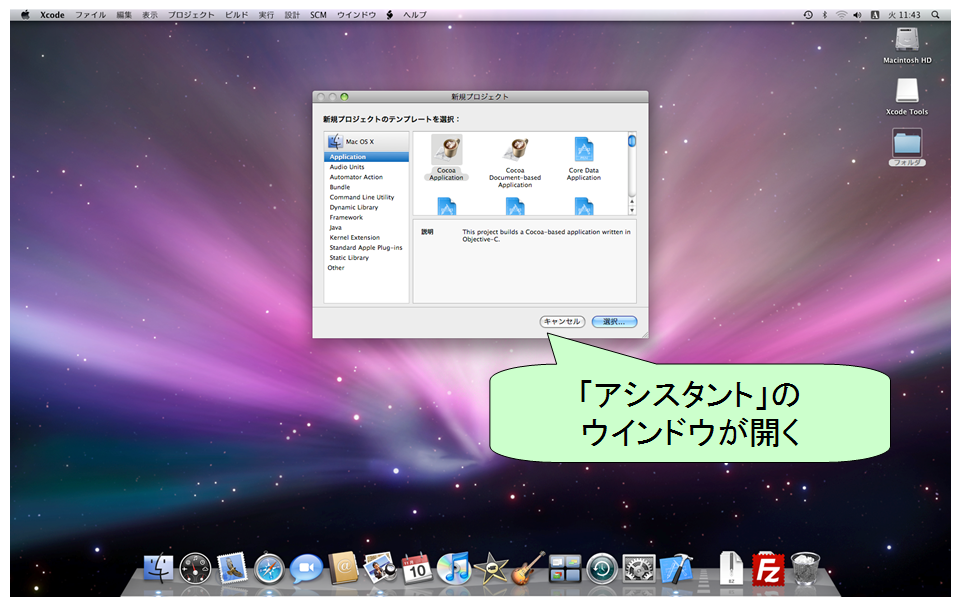The width and height of the screenshot is (956, 602).
Task: Click the green zoom button of 新規プロジェクト window
Action: click(x=344, y=96)
